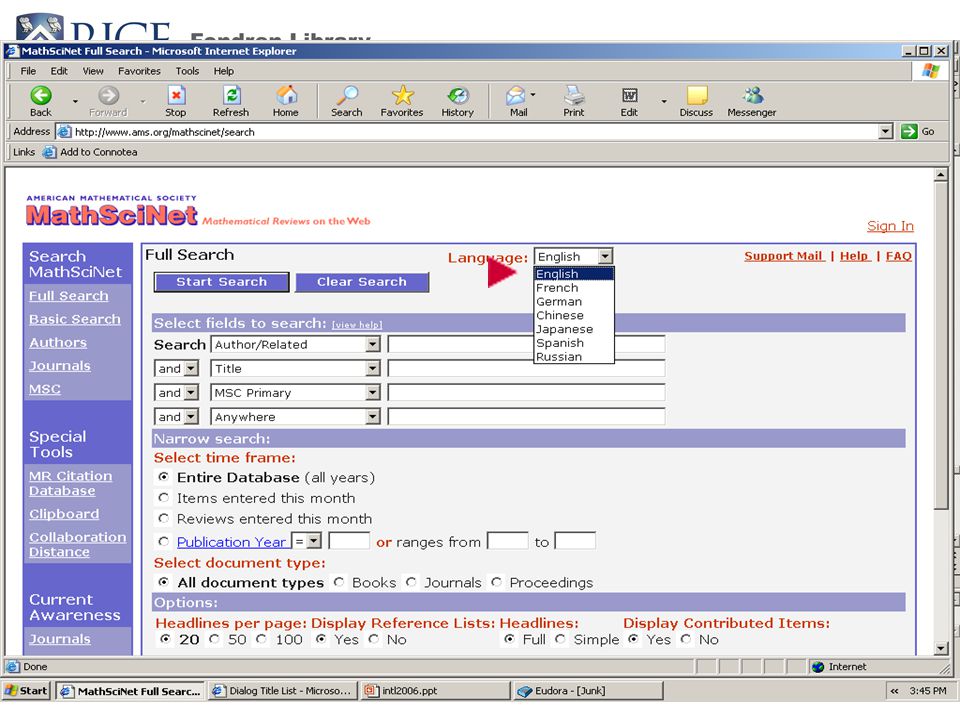The width and height of the screenshot is (960, 720).
Task: Choose Books document type
Action: click(339, 582)
